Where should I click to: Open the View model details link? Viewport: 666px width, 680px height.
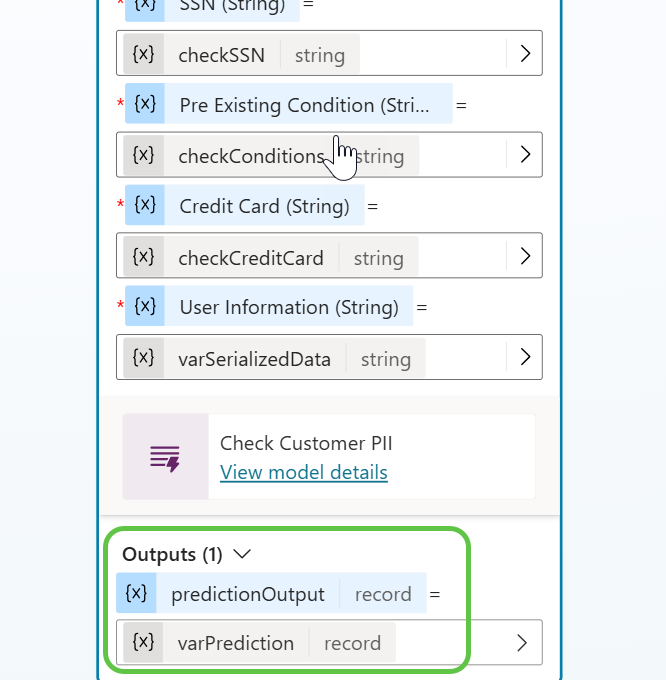[x=303, y=472]
